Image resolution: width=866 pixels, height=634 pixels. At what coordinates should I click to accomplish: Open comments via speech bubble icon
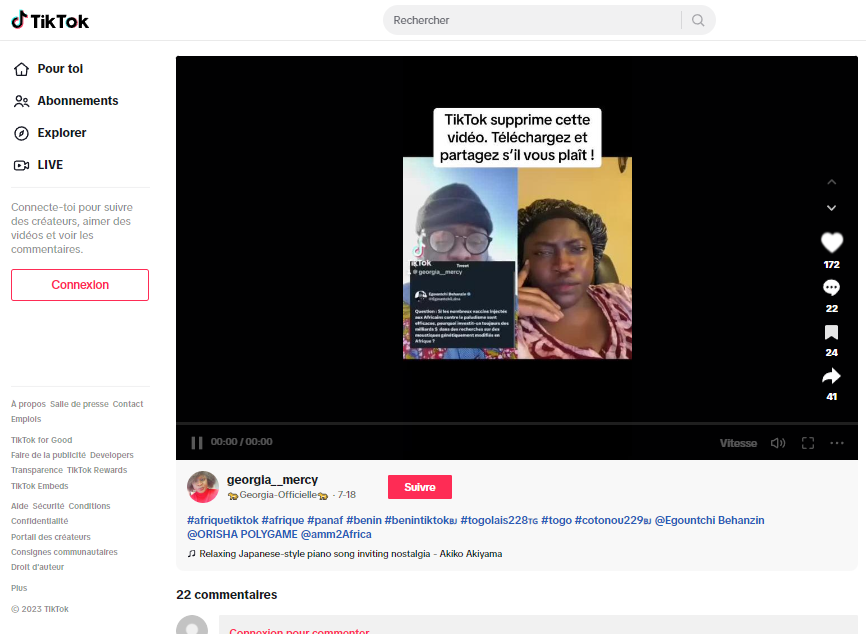point(832,287)
